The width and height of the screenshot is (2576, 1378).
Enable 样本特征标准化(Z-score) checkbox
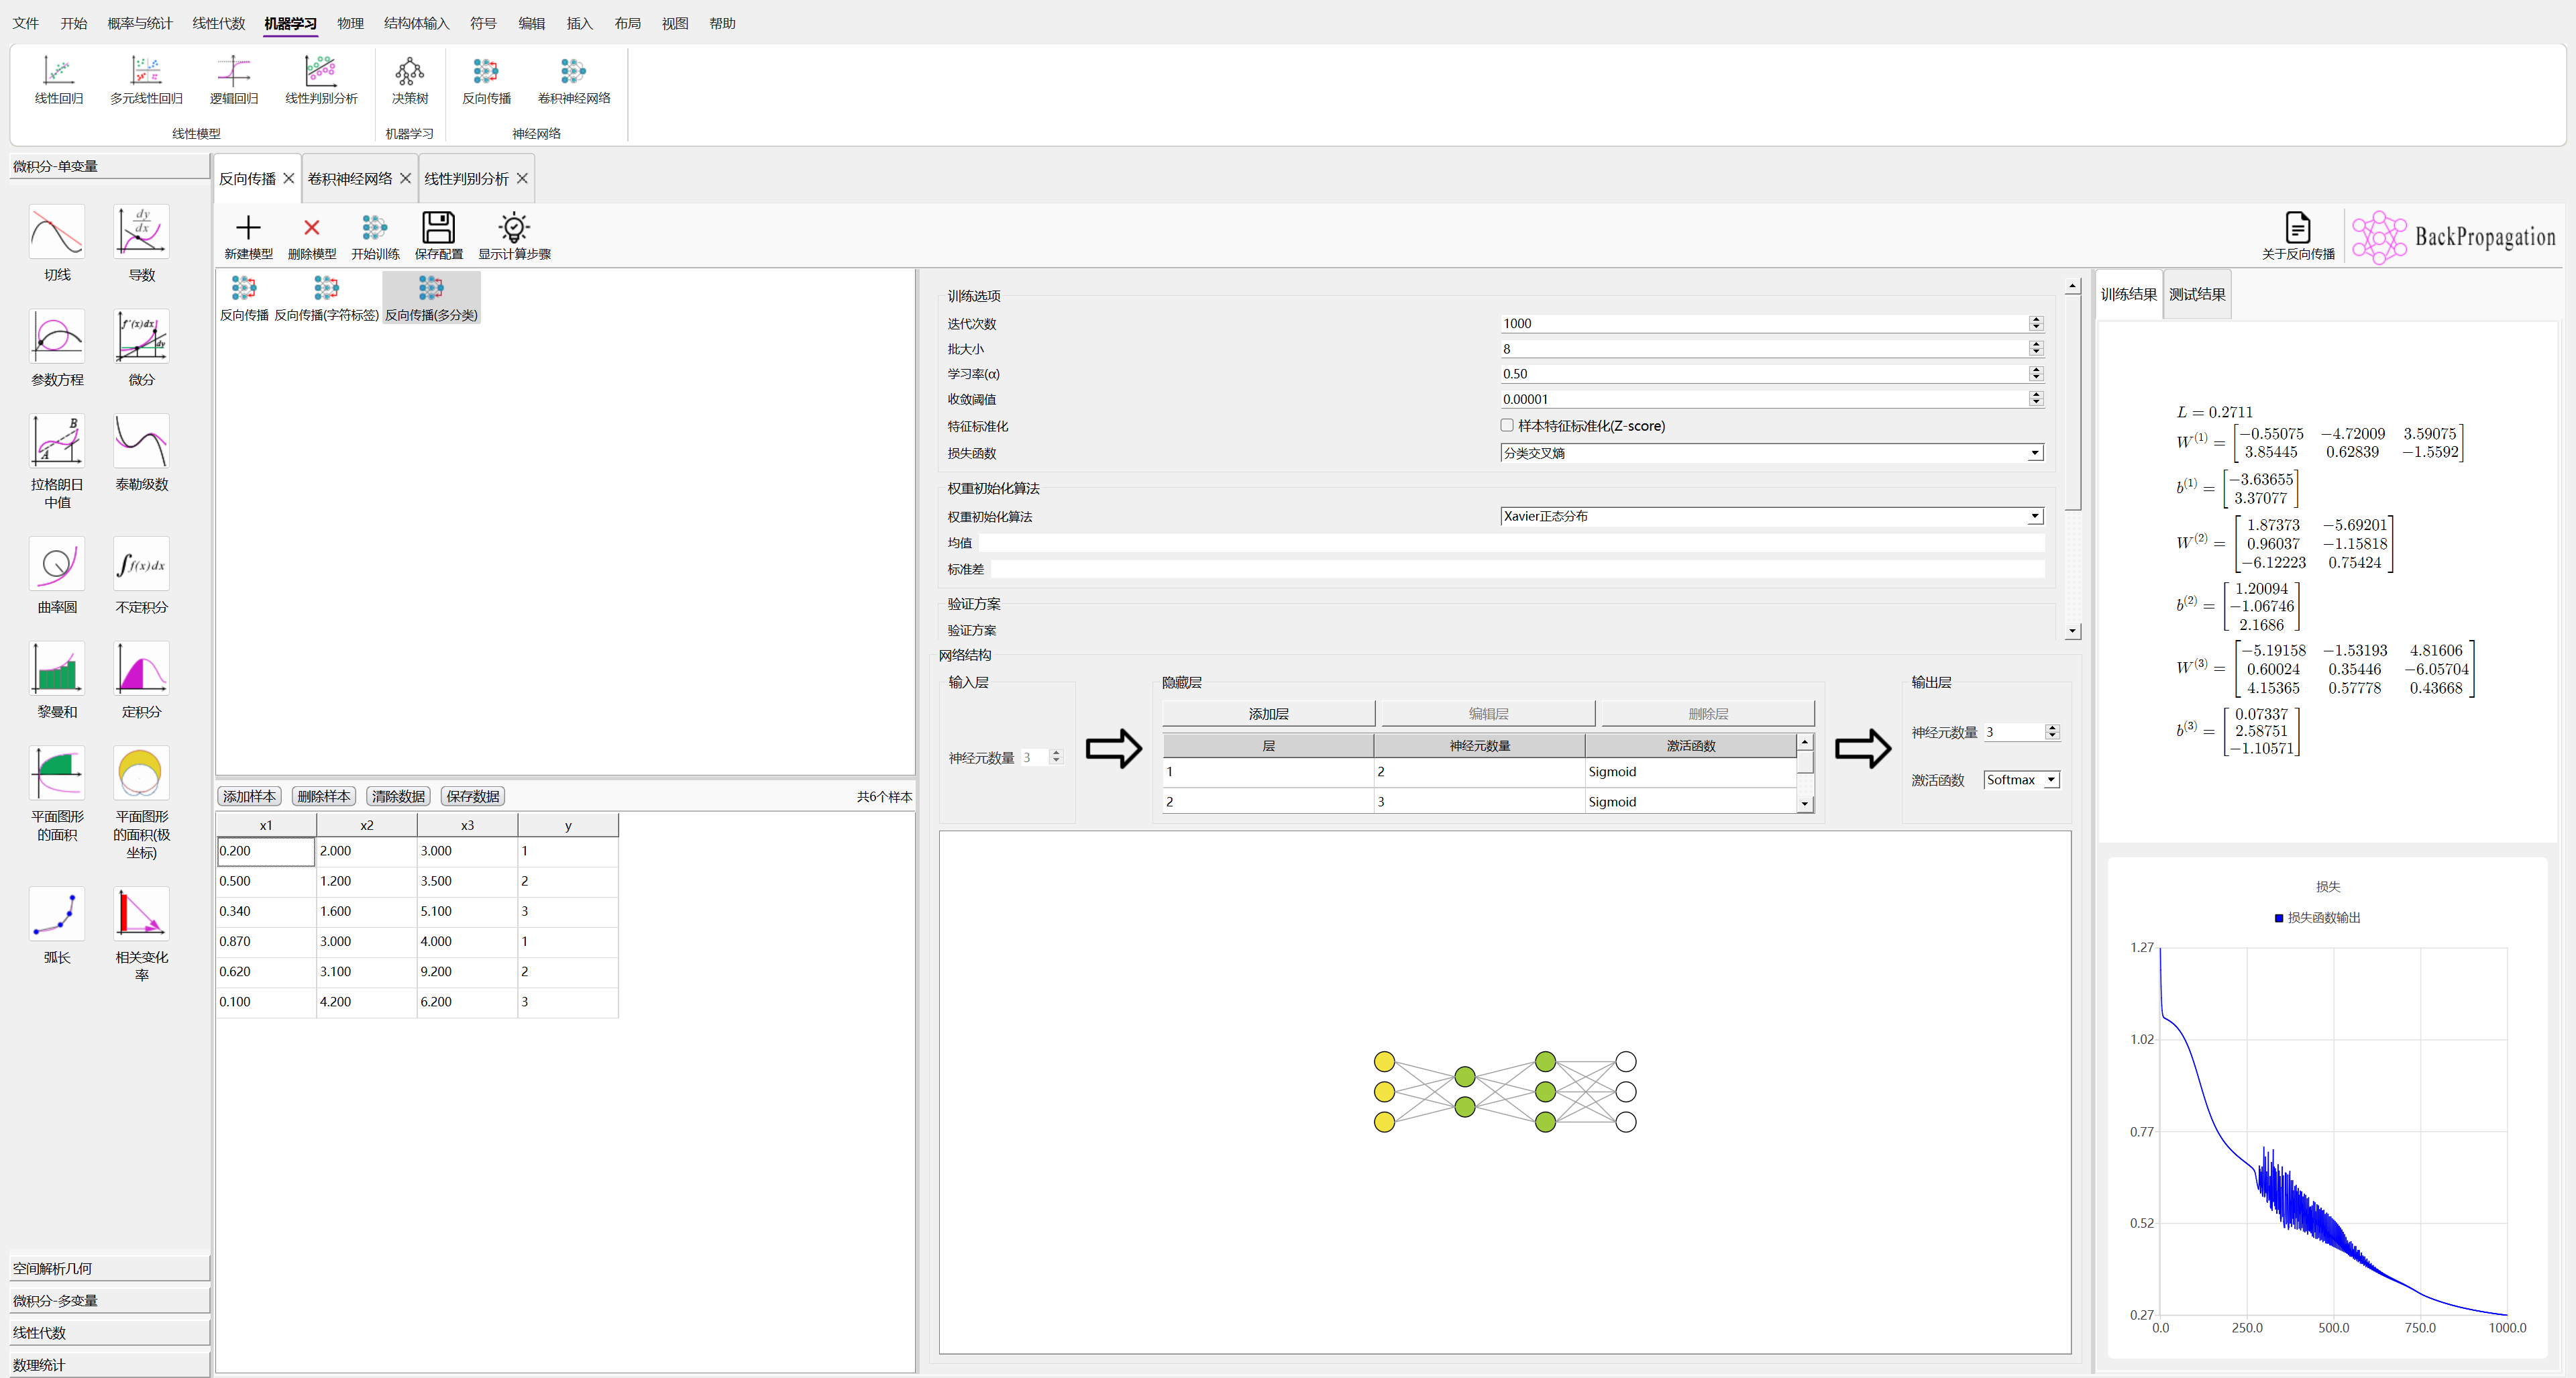pos(1507,425)
